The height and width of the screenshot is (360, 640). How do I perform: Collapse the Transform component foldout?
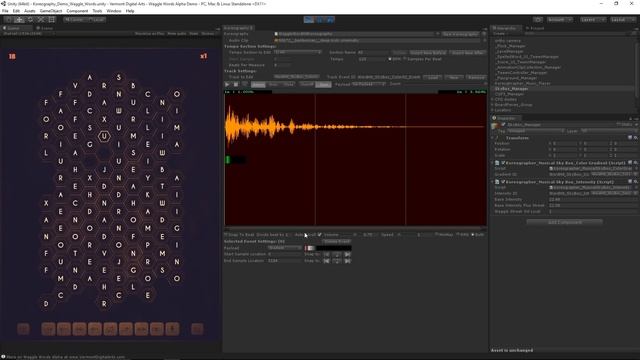click(x=493, y=138)
